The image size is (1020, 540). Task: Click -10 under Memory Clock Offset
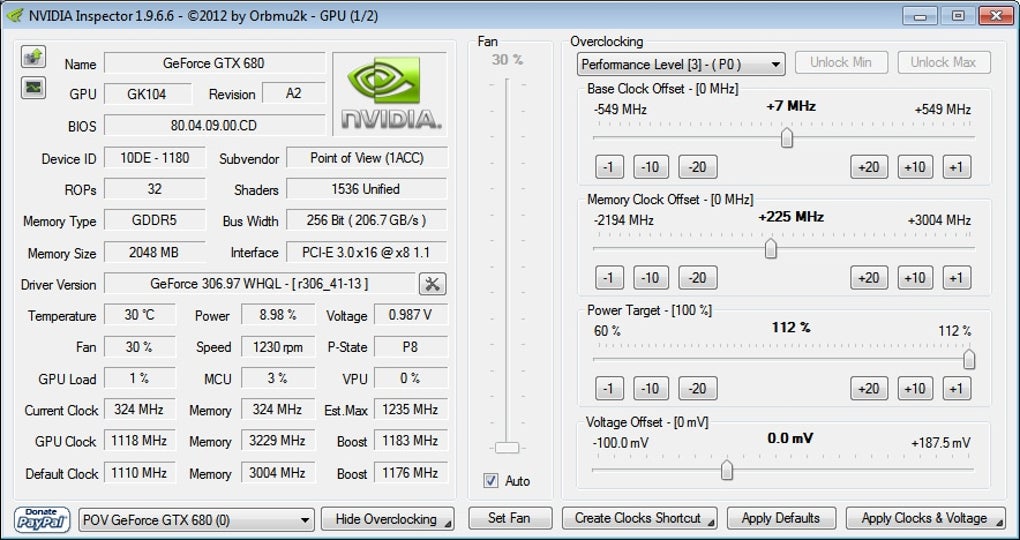[651, 278]
